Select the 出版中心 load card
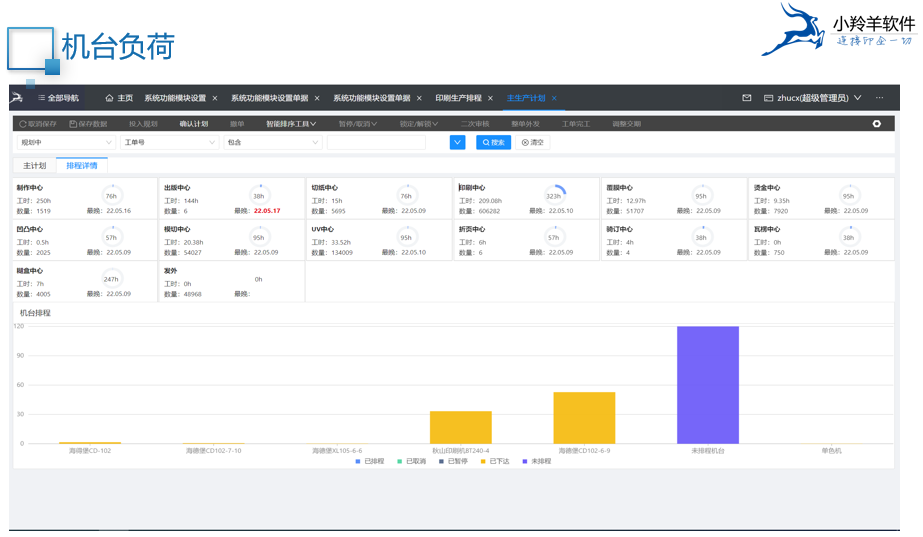Image resolution: width=923 pixels, height=537 pixels. tap(231, 198)
